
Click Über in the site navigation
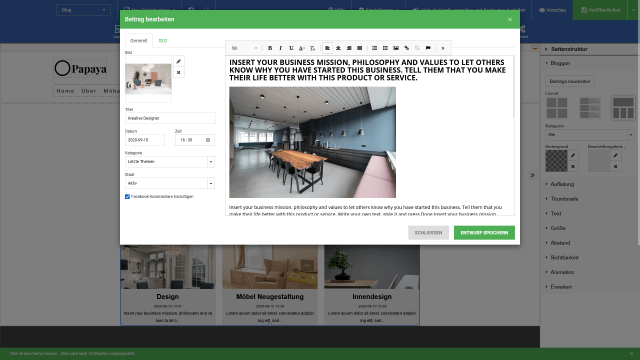(x=89, y=91)
